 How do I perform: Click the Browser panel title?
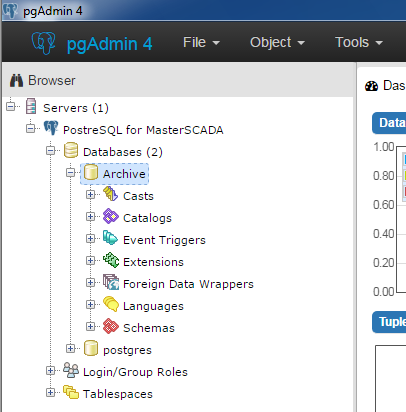pyautogui.click(x=52, y=80)
